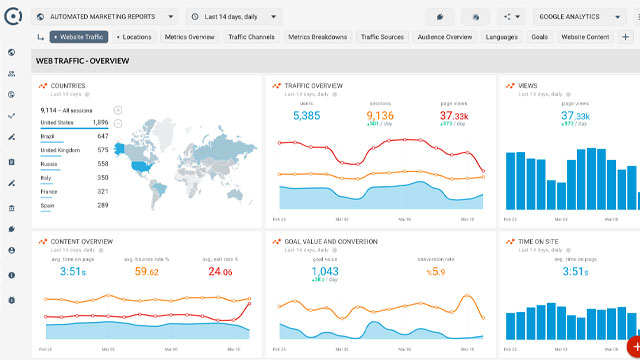Click the bug icon at the sidebar bottom
This screenshot has height=360, width=640.
point(11,300)
